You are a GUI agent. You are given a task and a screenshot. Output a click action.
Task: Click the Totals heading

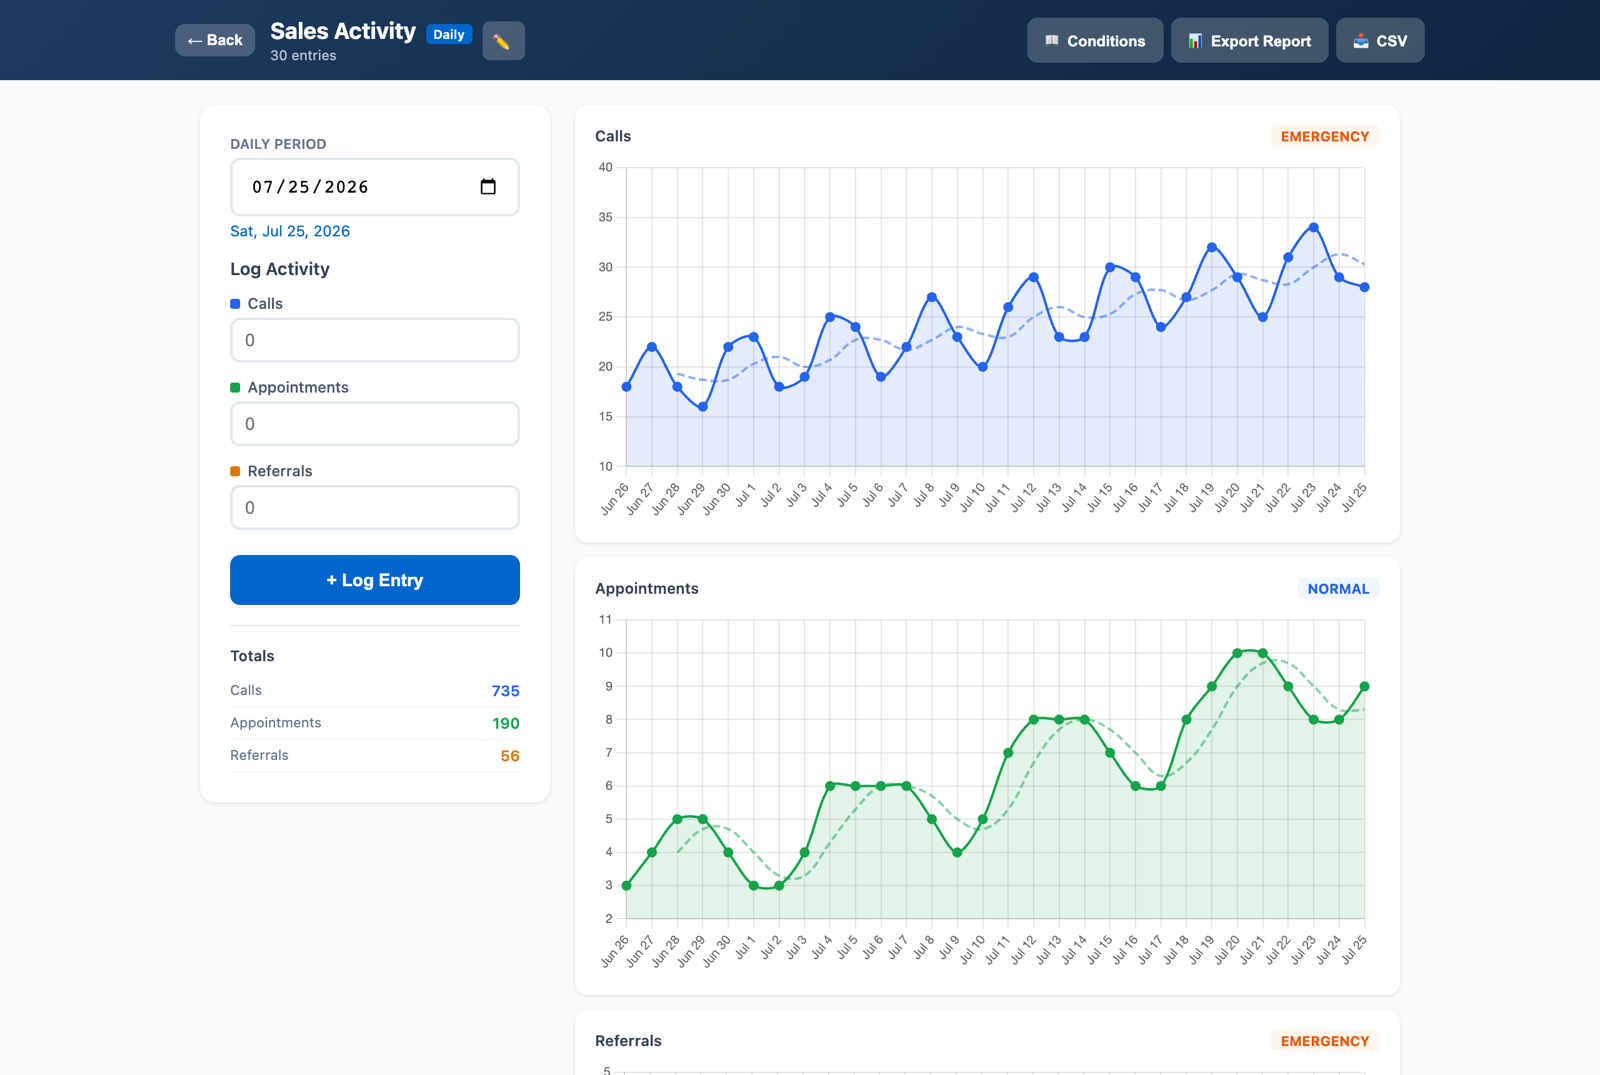pyautogui.click(x=252, y=656)
